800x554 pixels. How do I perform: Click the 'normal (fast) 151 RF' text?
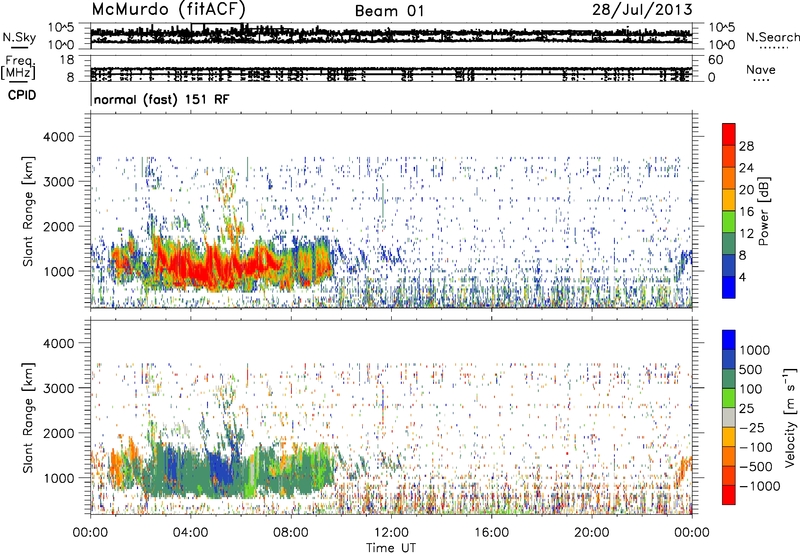coord(161,99)
